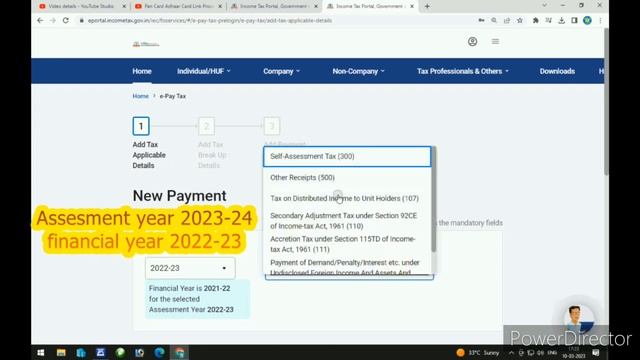Click the page vertical scrollbar

[x=606, y=102]
